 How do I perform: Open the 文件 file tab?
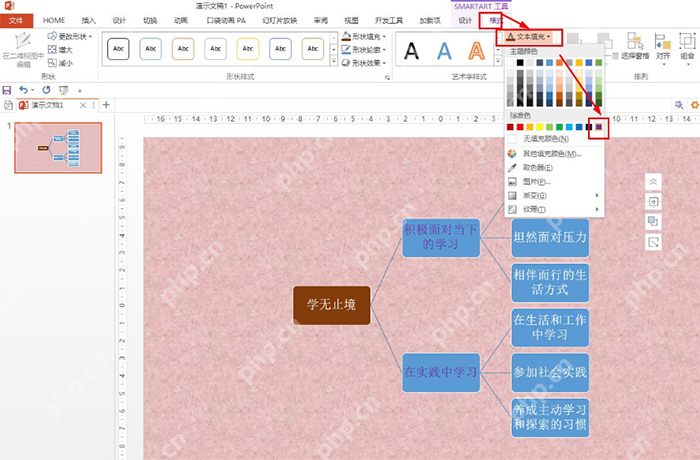tap(16, 21)
